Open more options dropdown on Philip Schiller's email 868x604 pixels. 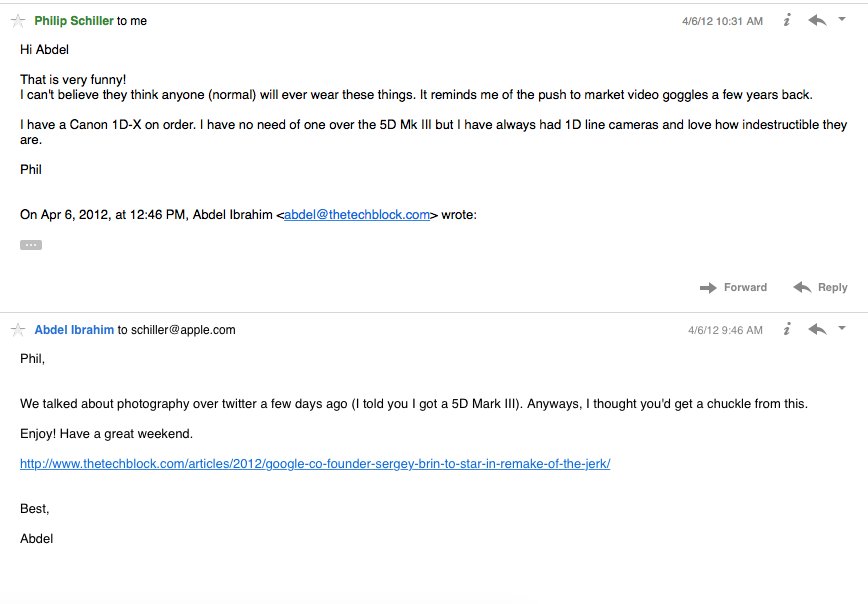[x=842, y=19]
